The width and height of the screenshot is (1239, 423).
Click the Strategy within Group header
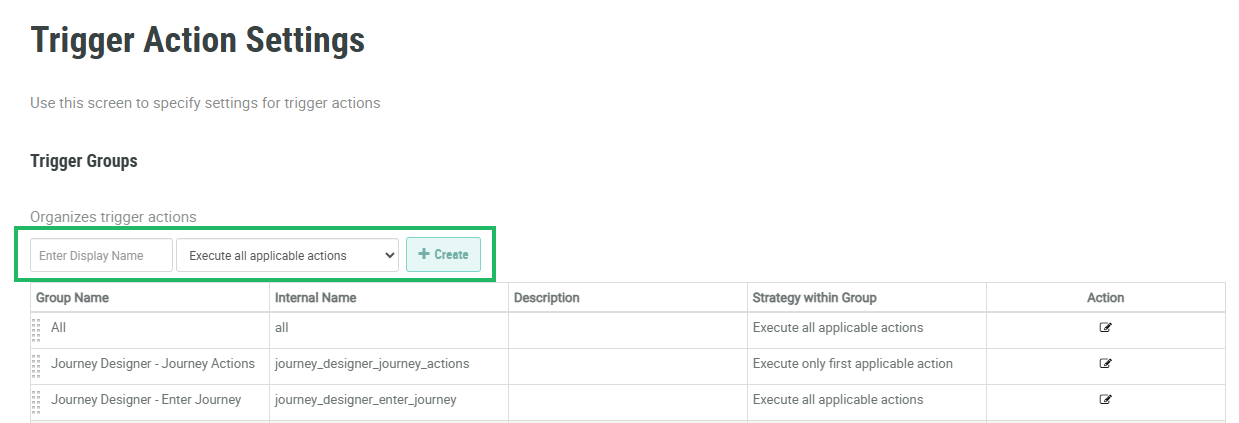815,298
